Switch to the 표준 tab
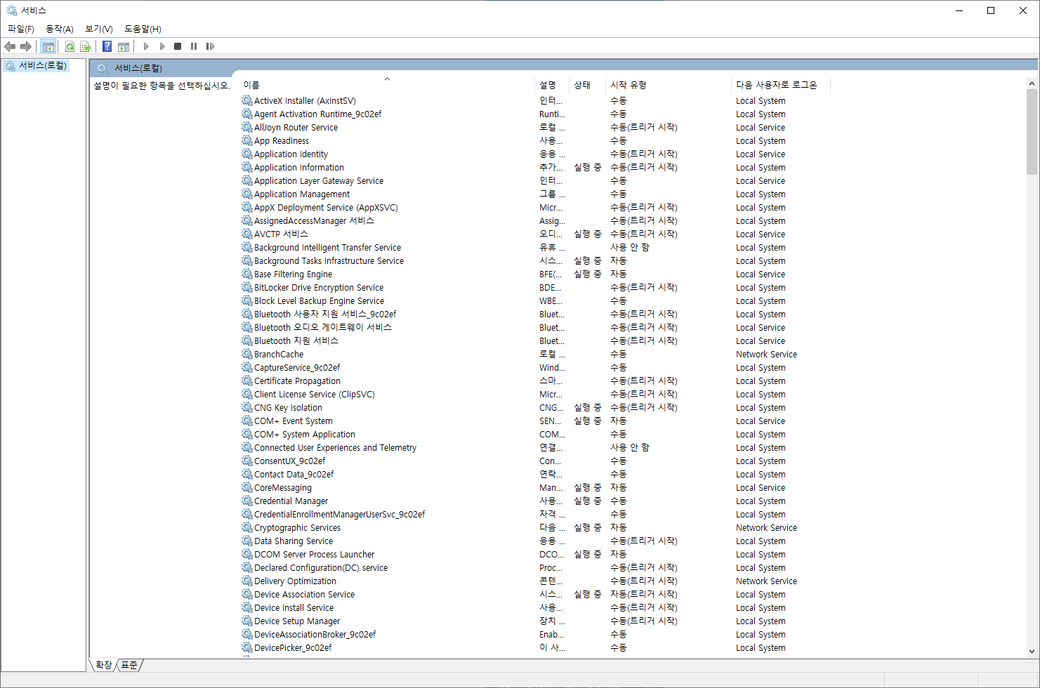Viewport: 1040px width, 688px height. 129,665
